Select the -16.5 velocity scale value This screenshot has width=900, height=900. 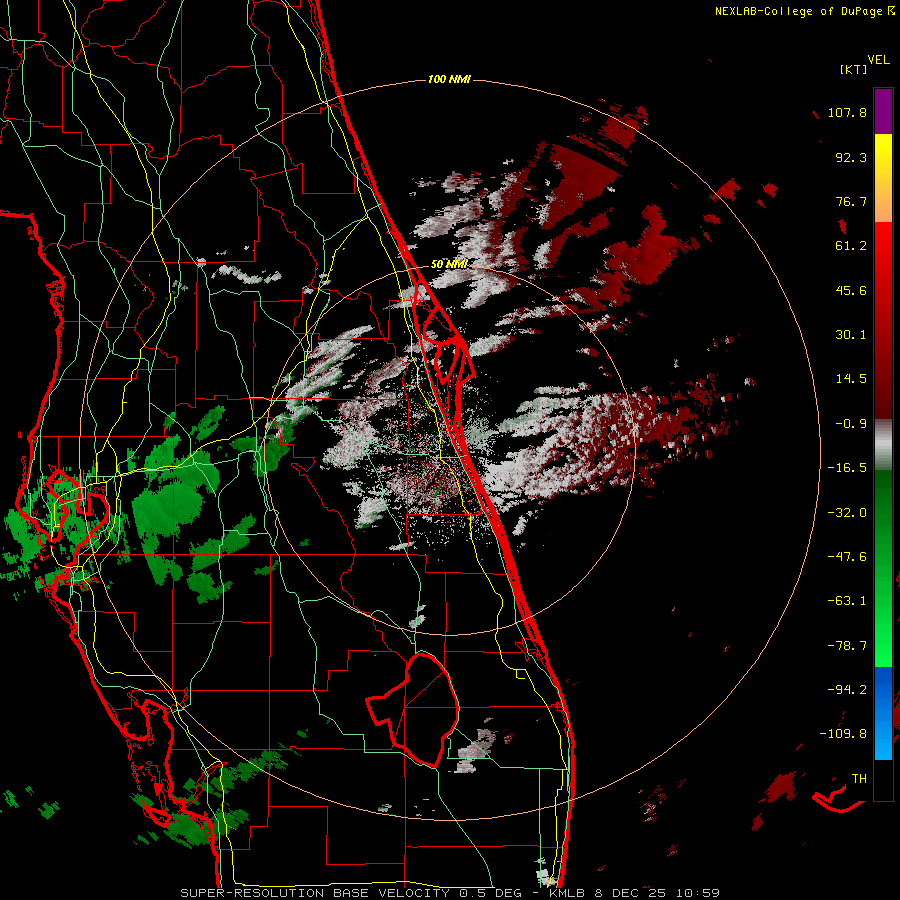(847, 468)
